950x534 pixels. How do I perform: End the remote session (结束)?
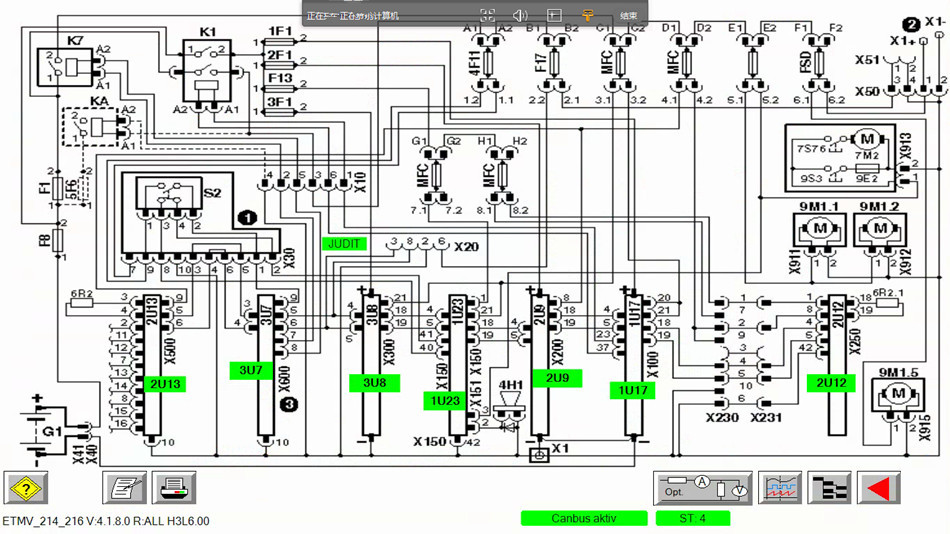[x=628, y=15]
